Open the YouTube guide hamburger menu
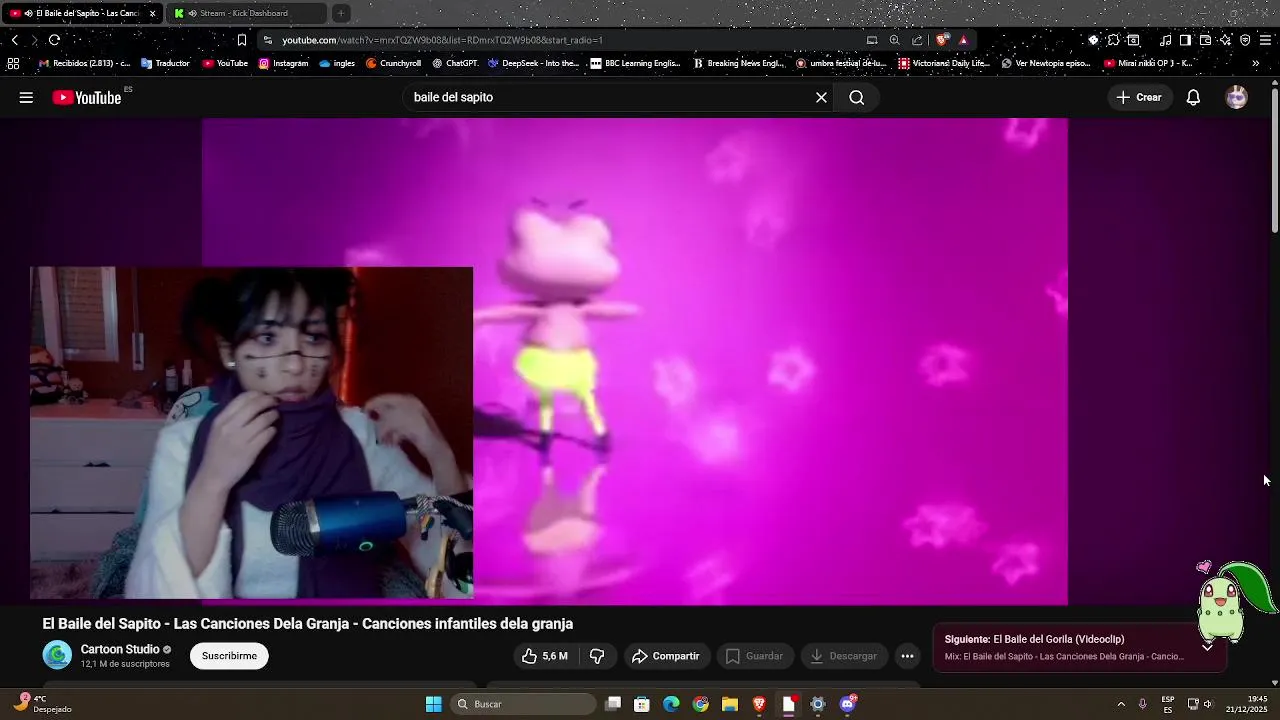 pyautogui.click(x=26, y=97)
